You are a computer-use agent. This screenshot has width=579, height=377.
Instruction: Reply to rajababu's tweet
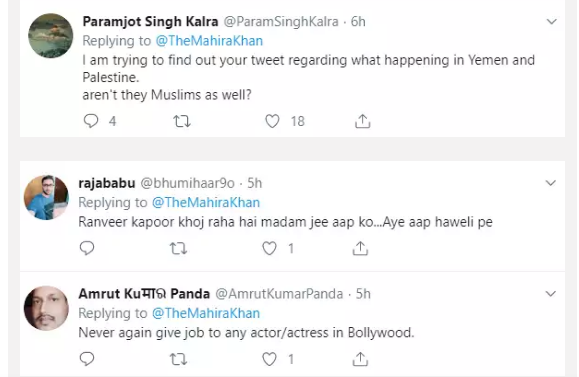(x=87, y=248)
